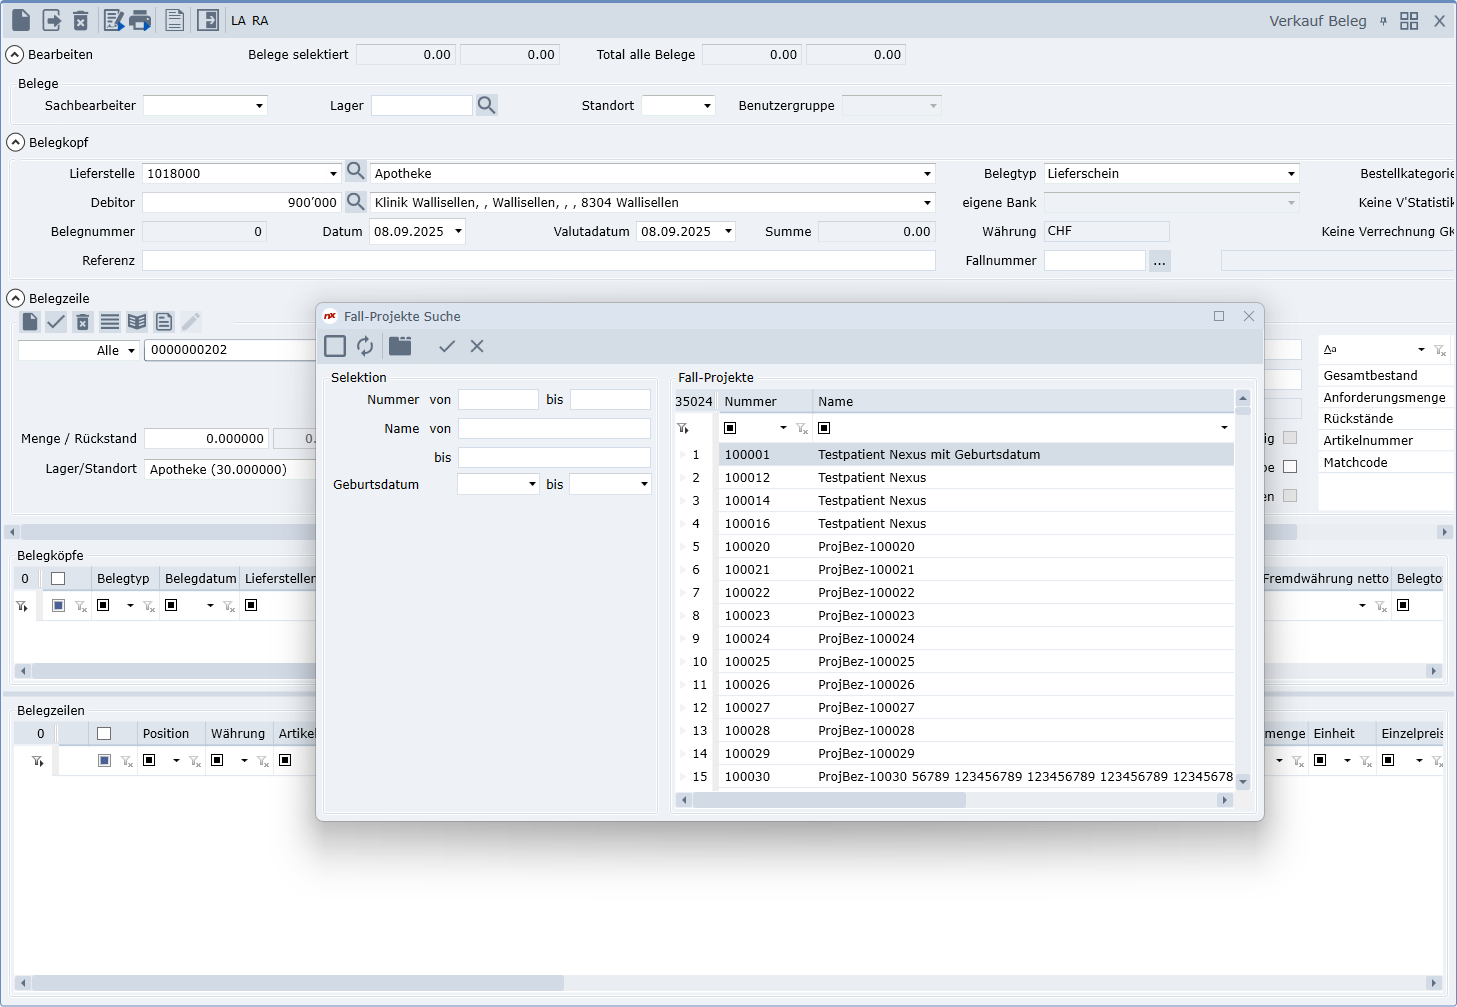This screenshot has width=1457, height=1007.
Task: Click the cancel X icon in dialog toolbar
Action: pyautogui.click(x=477, y=346)
